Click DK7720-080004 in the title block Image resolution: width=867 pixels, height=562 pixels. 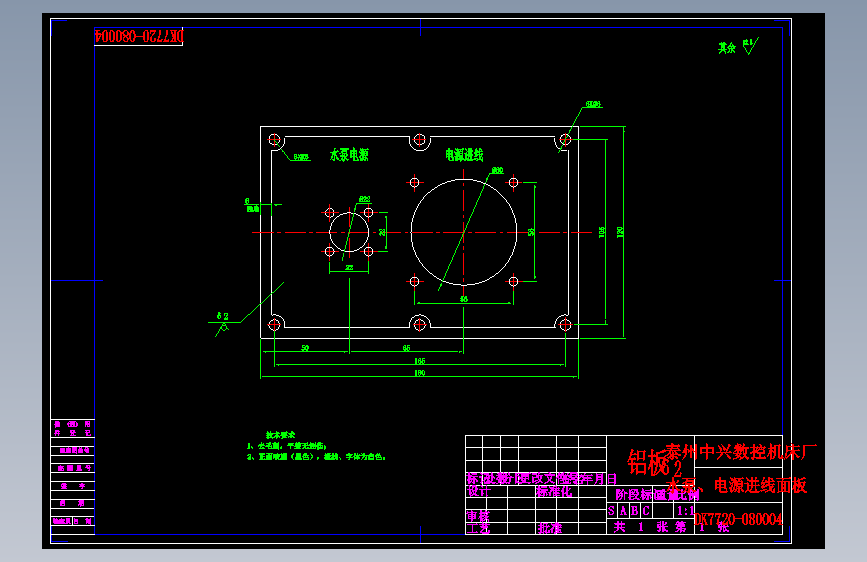click(738, 519)
